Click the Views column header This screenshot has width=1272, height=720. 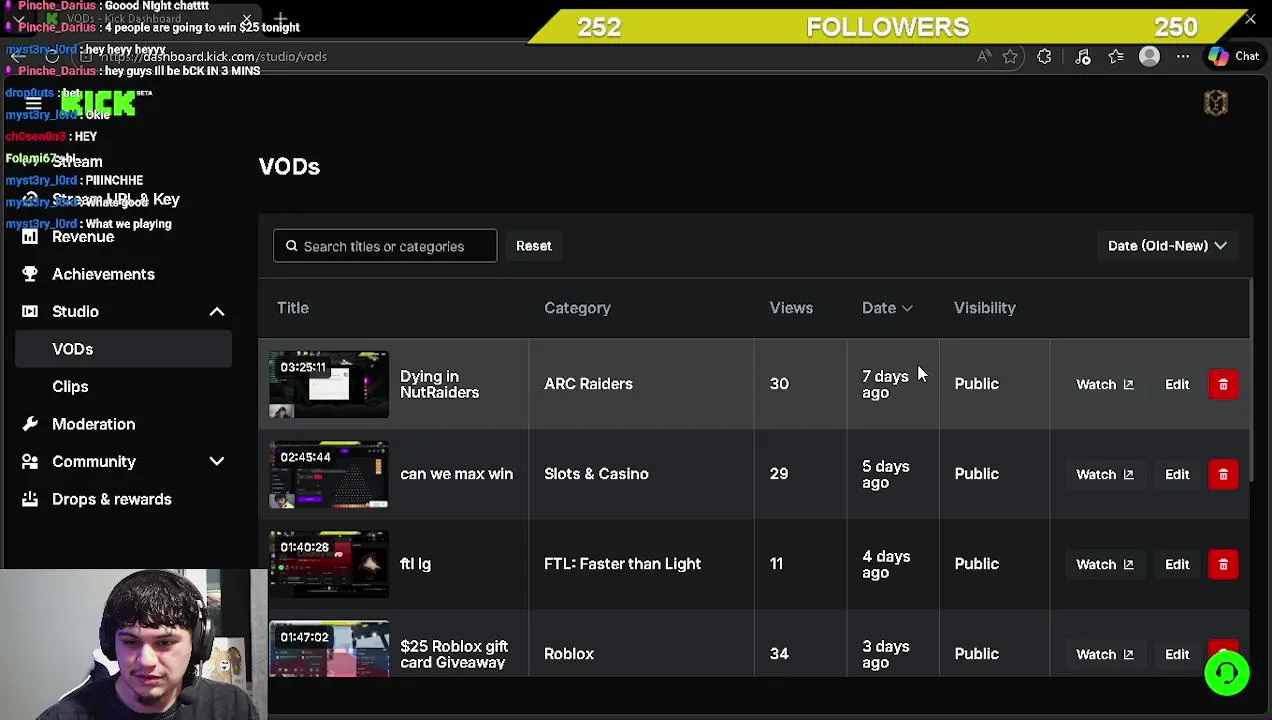(791, 308)
